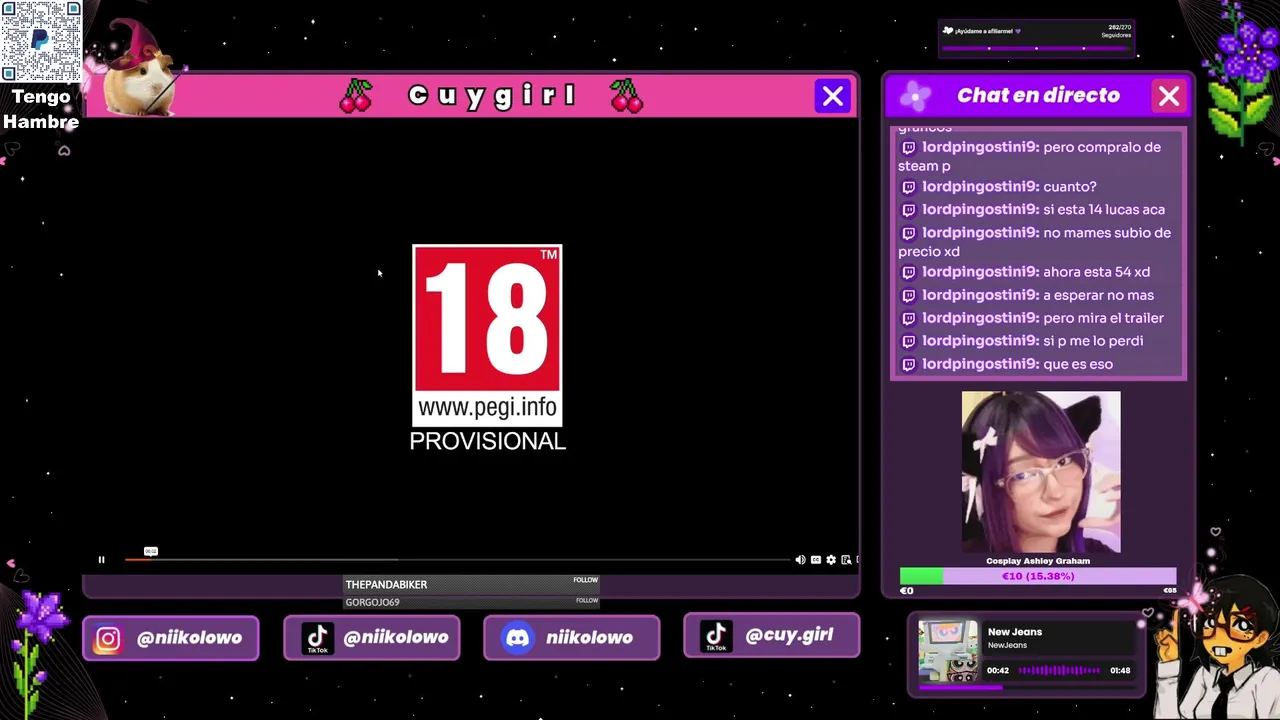Click the Twitch icon beside "si esta 14 lucas aca"
Image resolution: width=1280 pixels, height=720 pixels.
(x=908, y=210)
